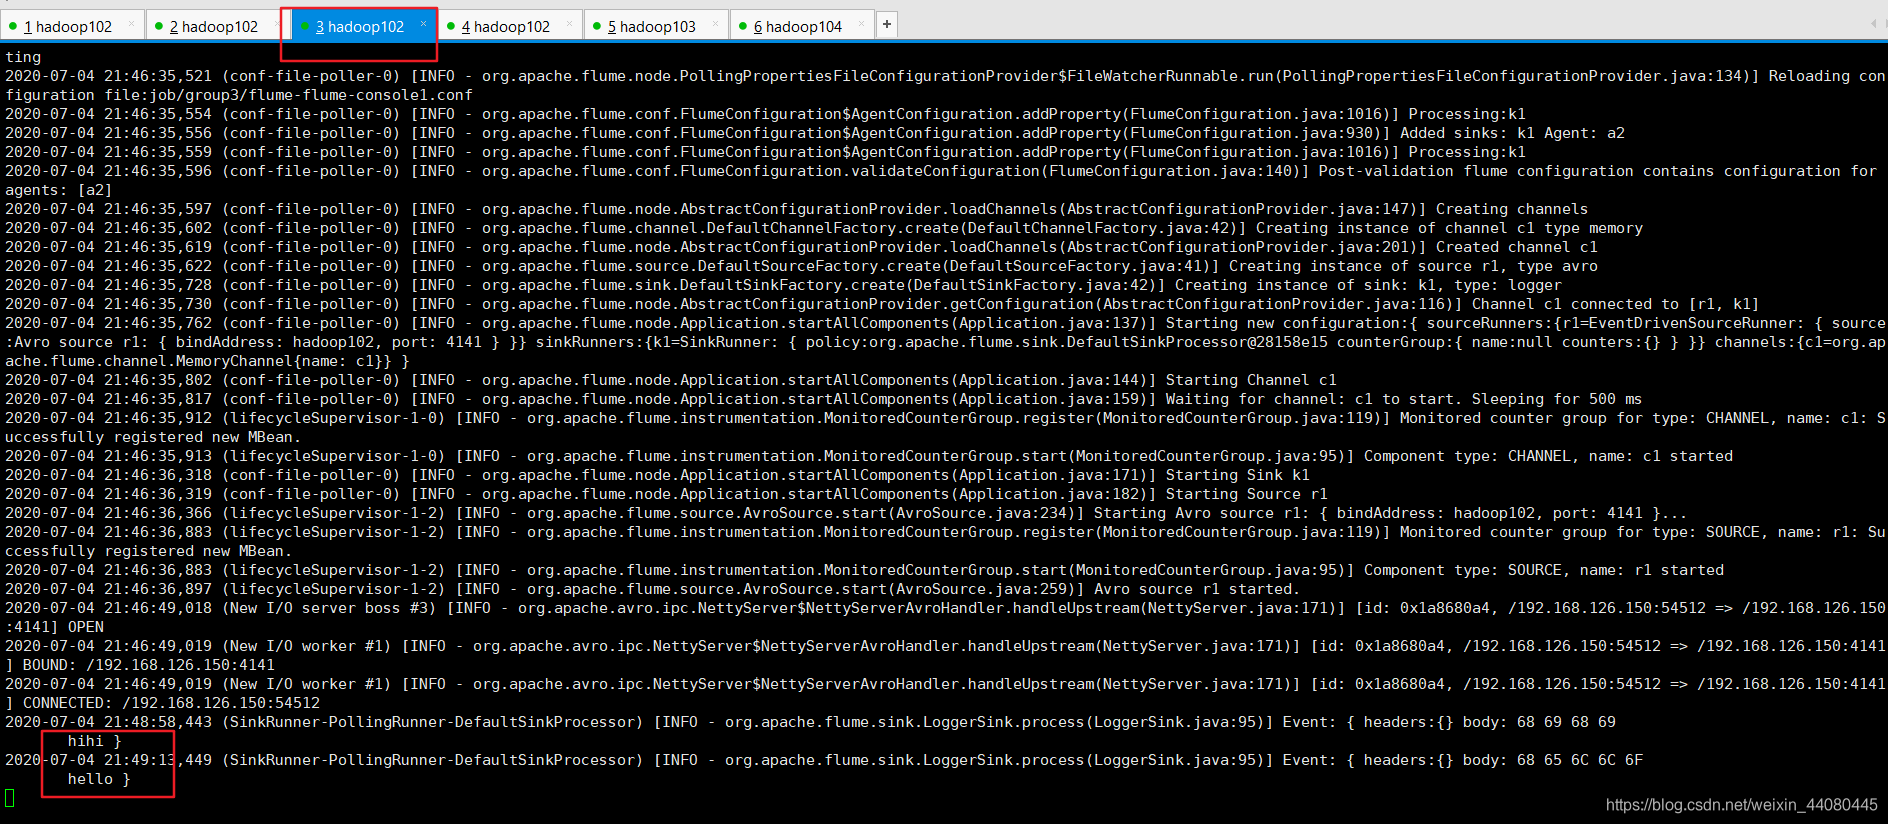Click the tab strip scroll-left arrow
This screenshot has height=824, width=1888.
point(1872,24)
